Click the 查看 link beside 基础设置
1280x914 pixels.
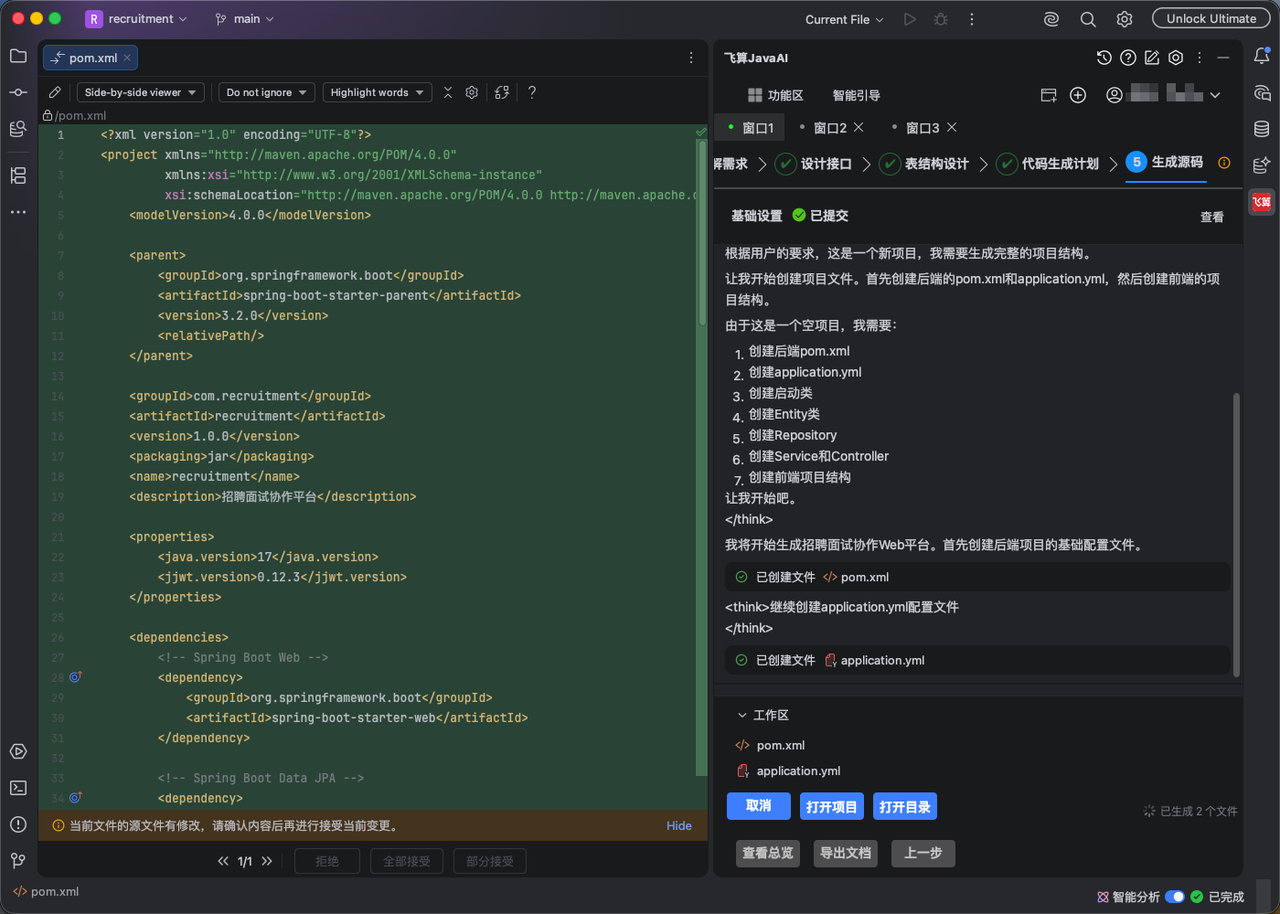click(1212, 216)
